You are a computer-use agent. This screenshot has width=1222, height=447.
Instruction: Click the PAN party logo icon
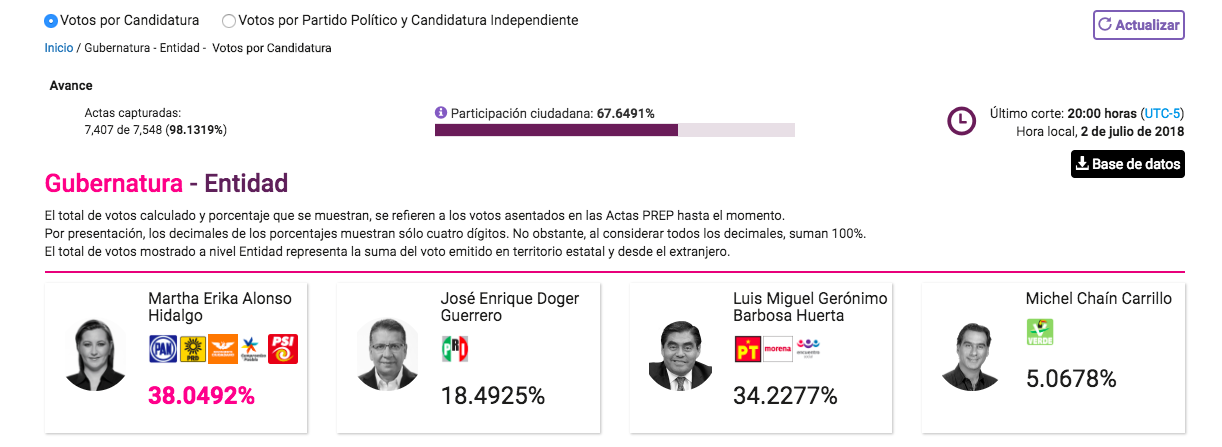(162, 348)
